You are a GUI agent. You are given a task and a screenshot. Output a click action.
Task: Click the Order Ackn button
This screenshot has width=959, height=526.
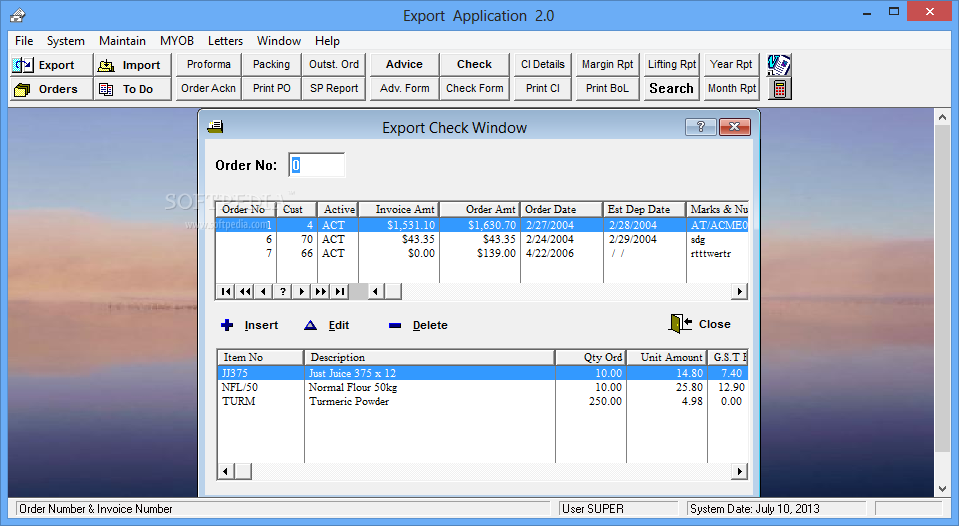[x=209, y=88]
